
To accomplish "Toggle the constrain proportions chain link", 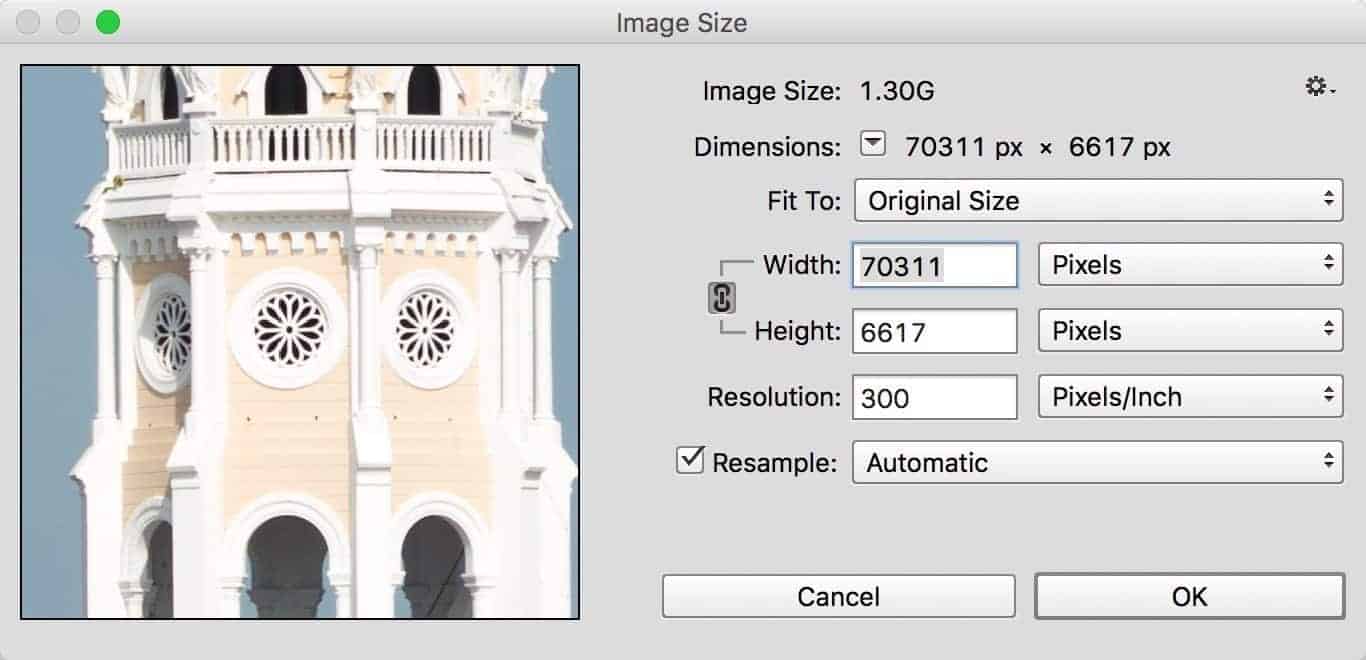I will (x=722, y=298).
